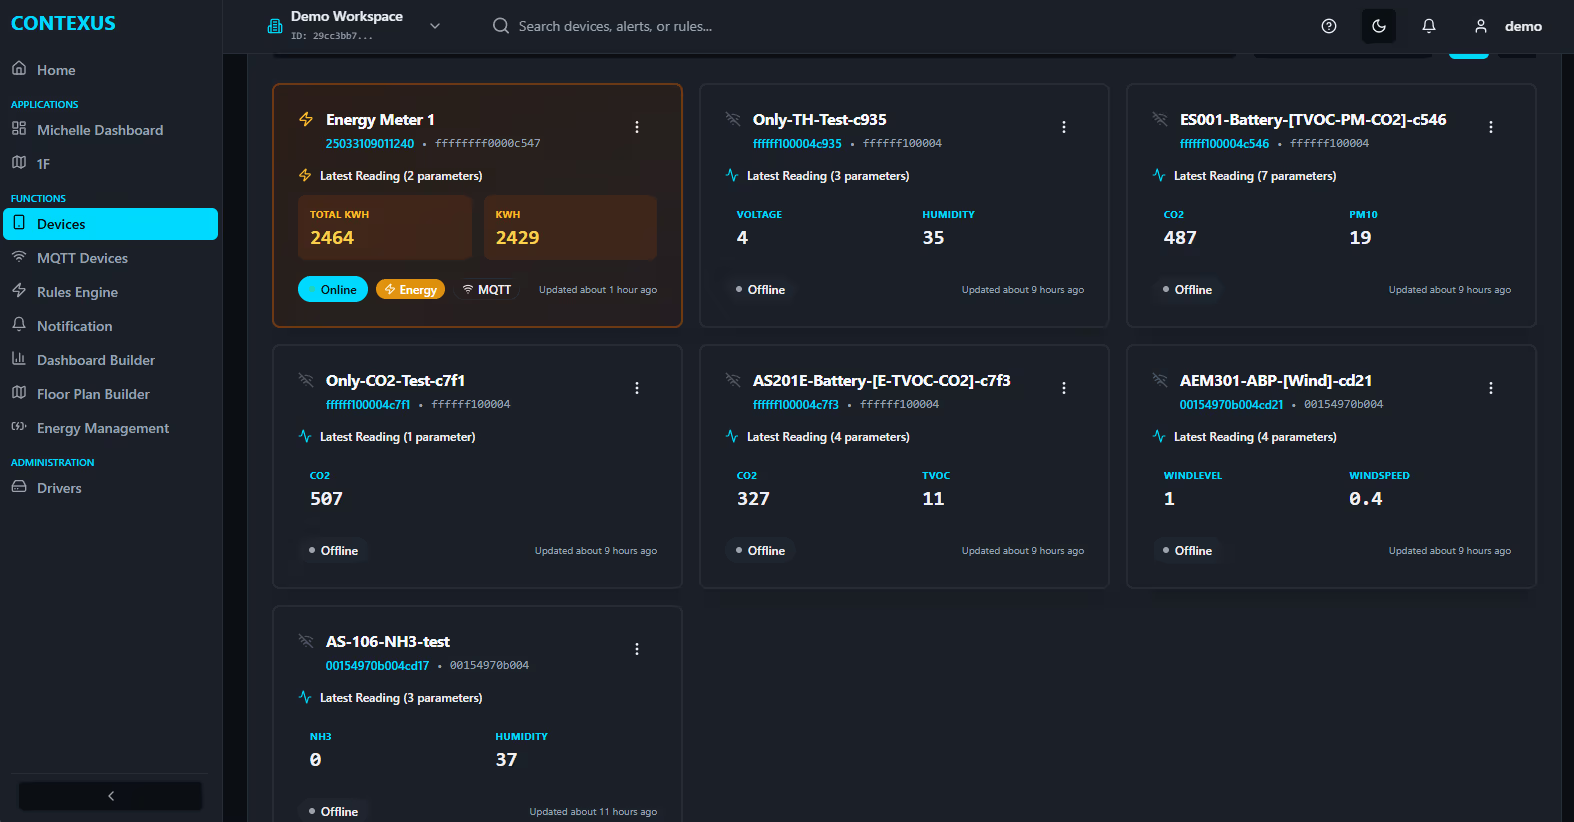
Task: Click the help question mark icon
Action: tap(1328, 26)
